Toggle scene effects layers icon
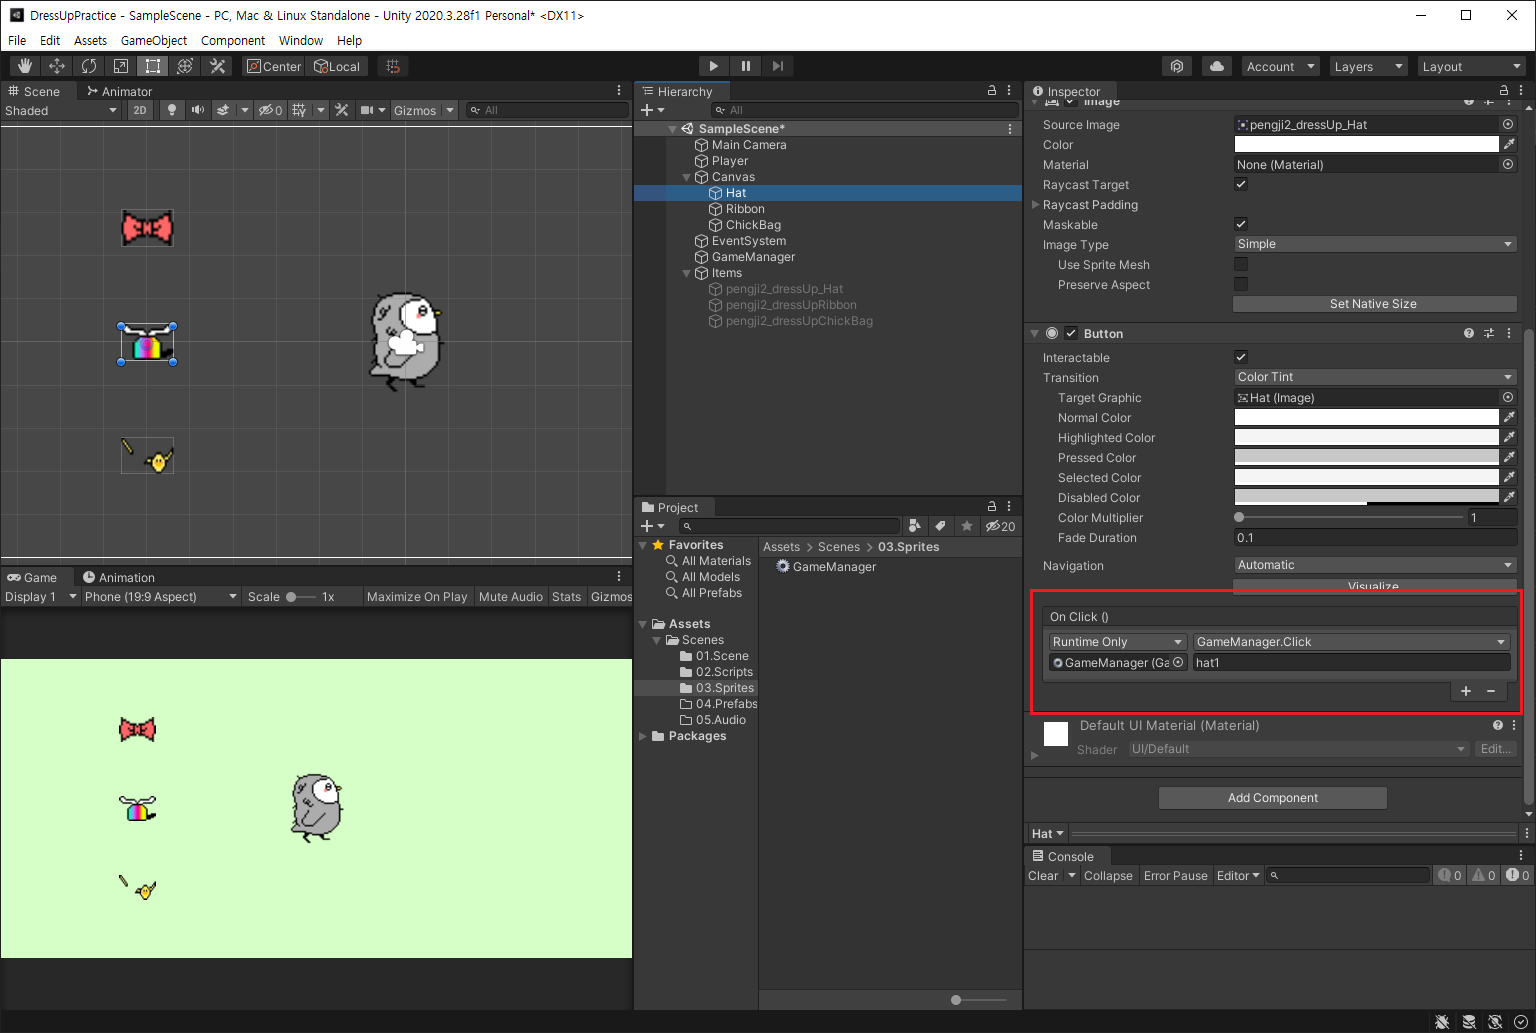The image size is (1536, 1033). 224,110
